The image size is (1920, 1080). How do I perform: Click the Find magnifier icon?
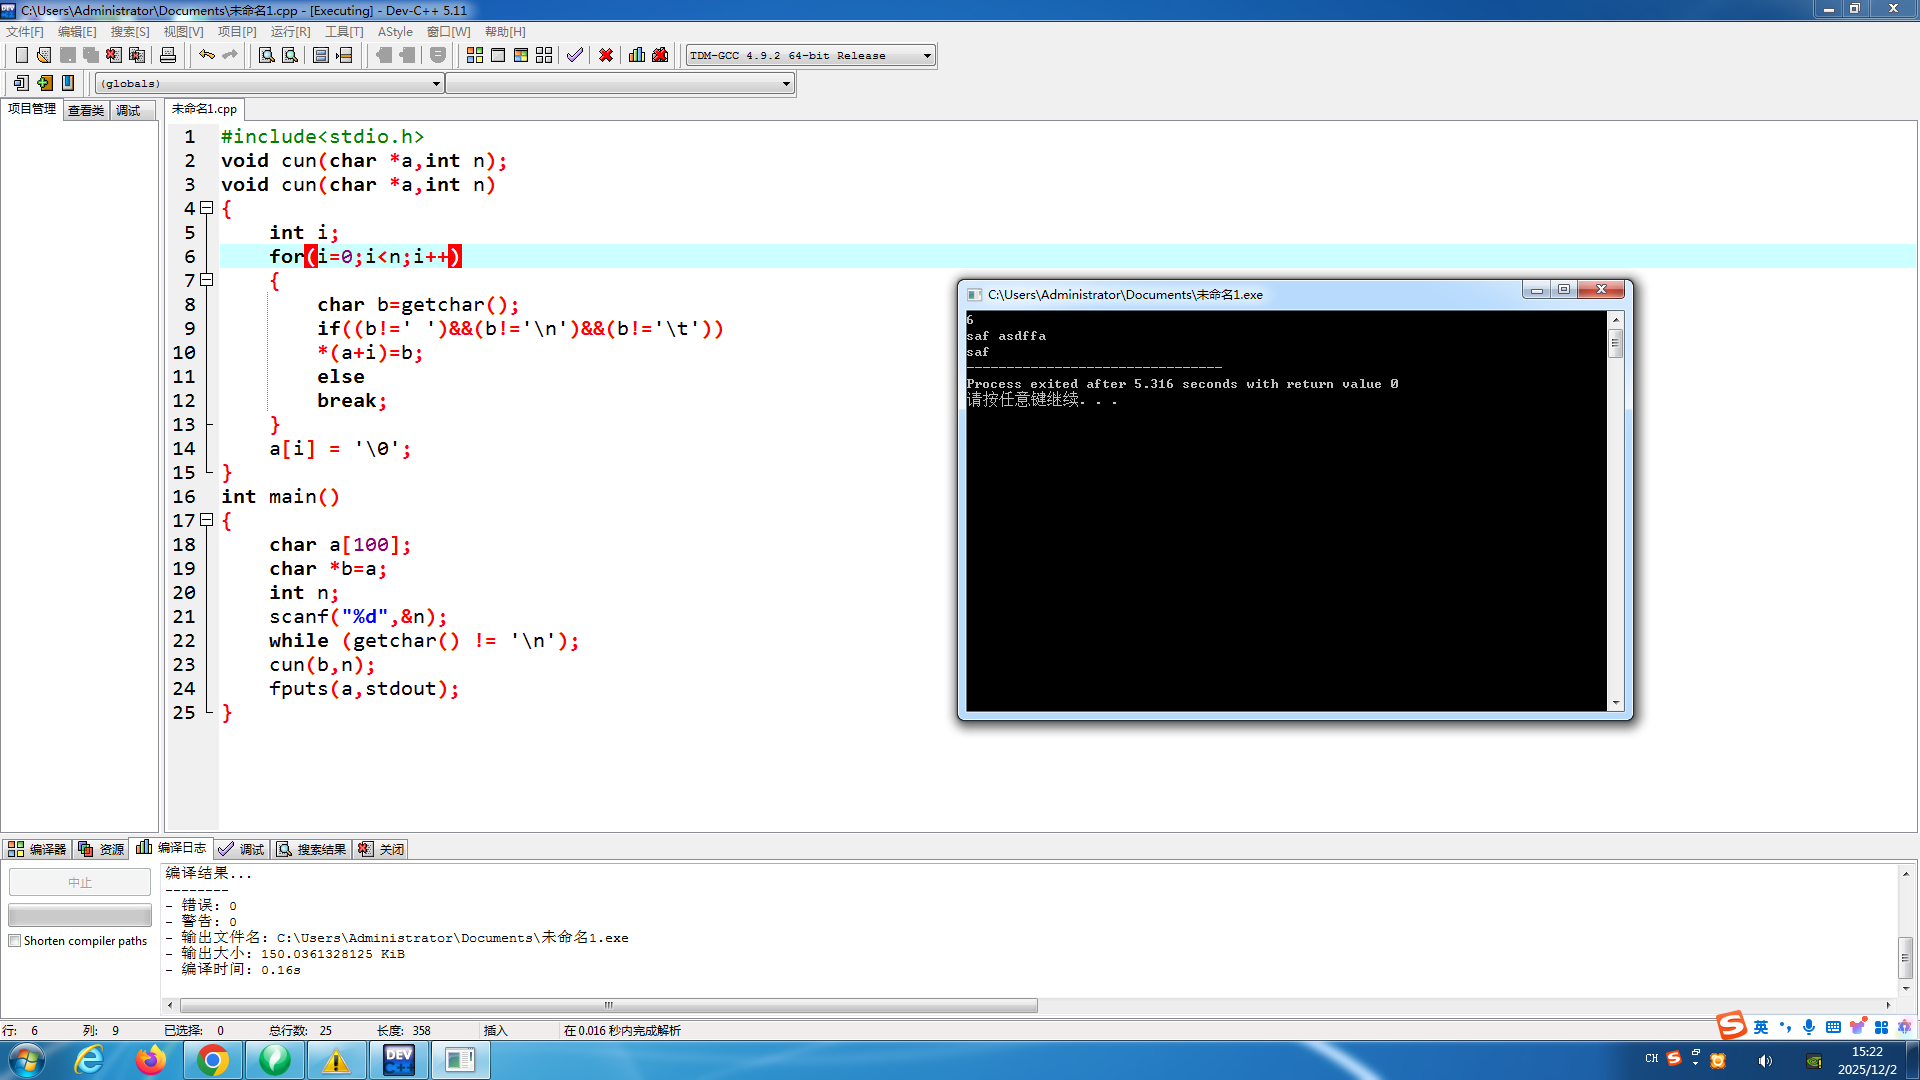tap(266, 55)
